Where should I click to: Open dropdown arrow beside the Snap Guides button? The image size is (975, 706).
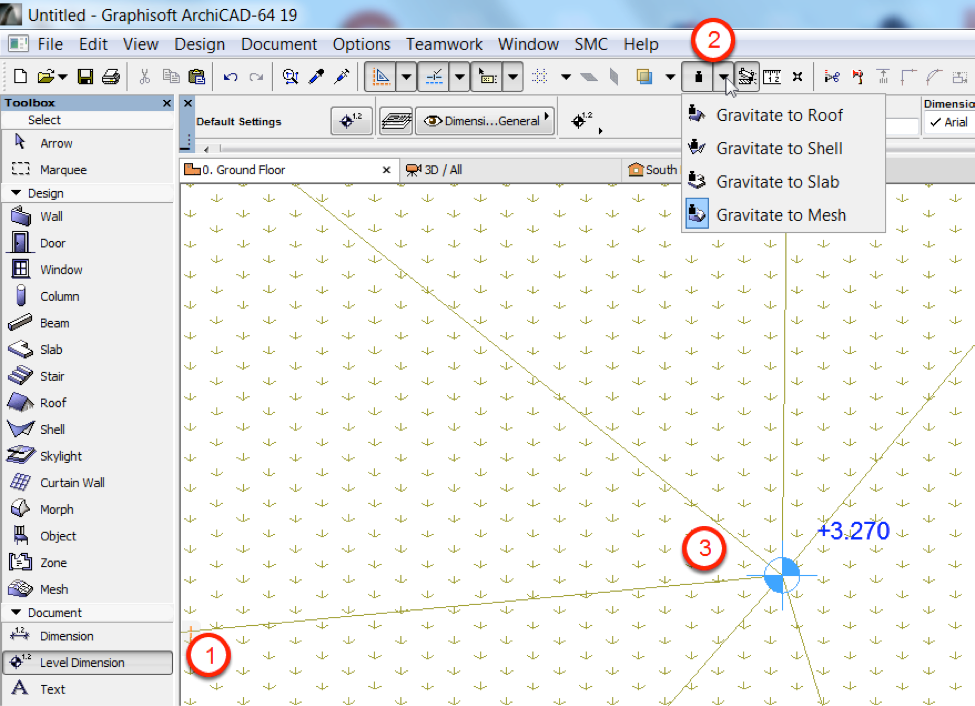460,77
